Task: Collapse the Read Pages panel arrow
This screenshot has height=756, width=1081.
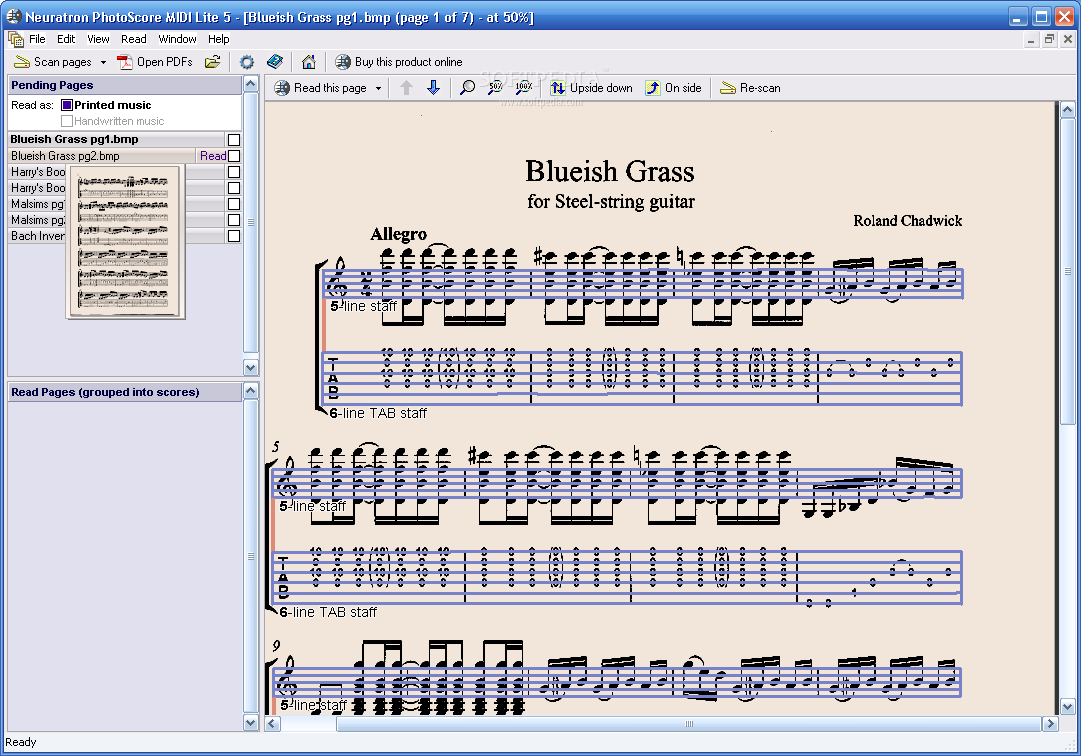Action: (x=251, y=391)
